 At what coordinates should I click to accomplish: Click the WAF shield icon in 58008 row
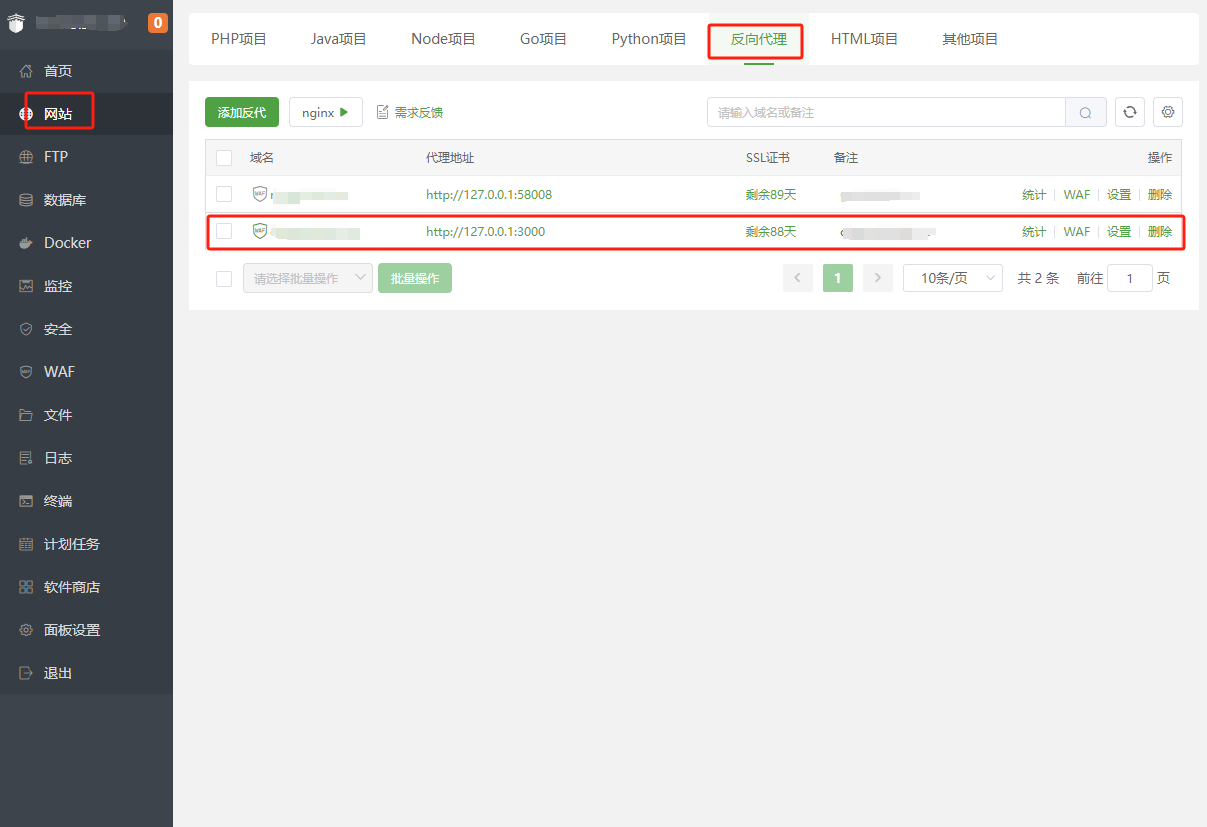click(260, 194)
